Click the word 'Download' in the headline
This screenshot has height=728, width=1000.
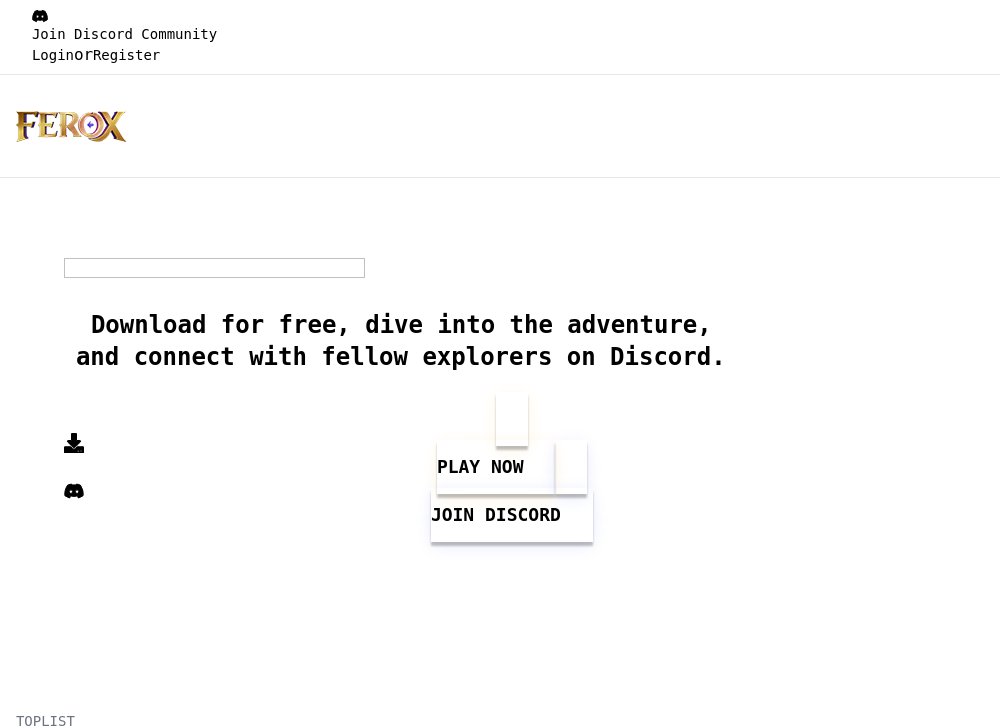[148, 325]
